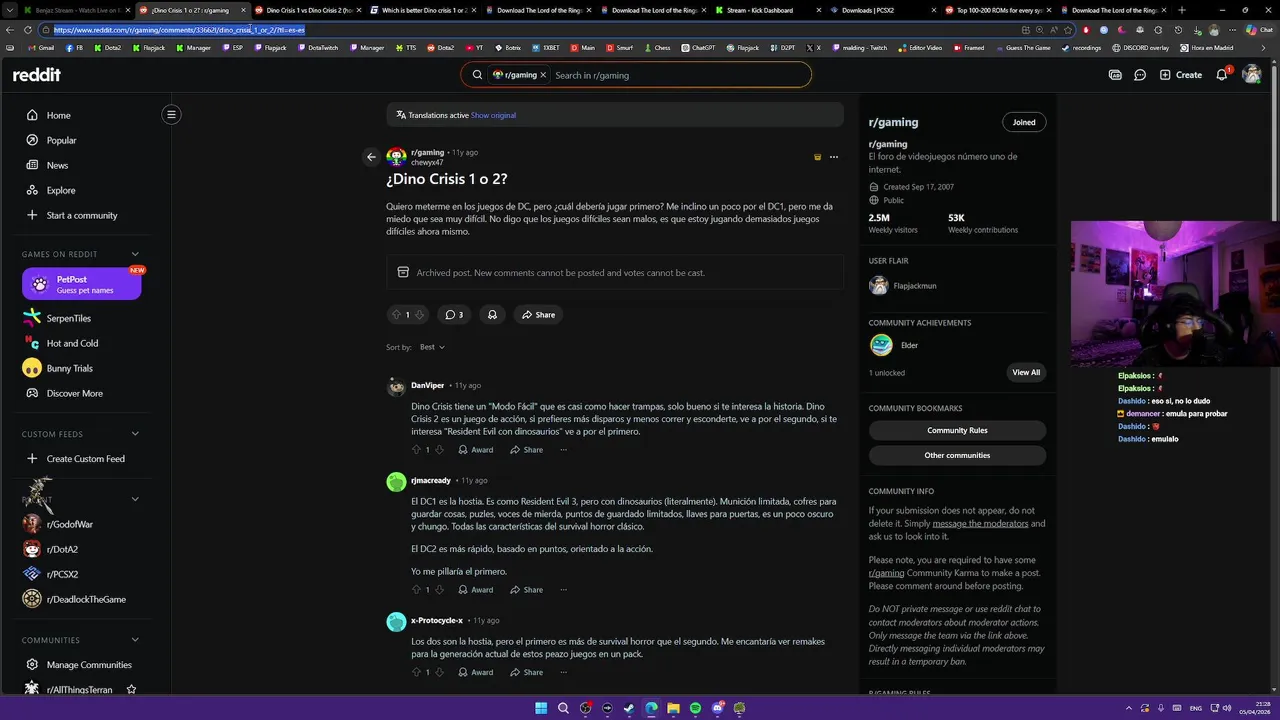
Task: Open the Explore page
Action: point(61,190)
